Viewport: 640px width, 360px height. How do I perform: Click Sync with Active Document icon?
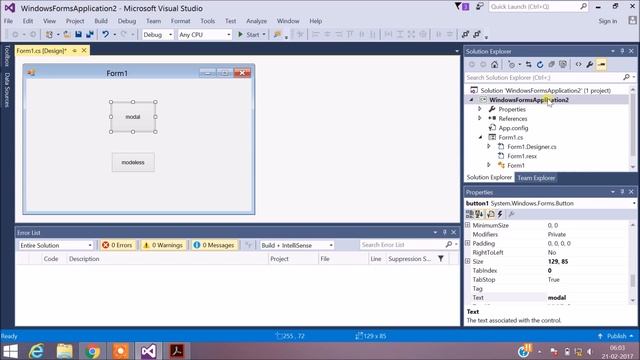(529, 64)
